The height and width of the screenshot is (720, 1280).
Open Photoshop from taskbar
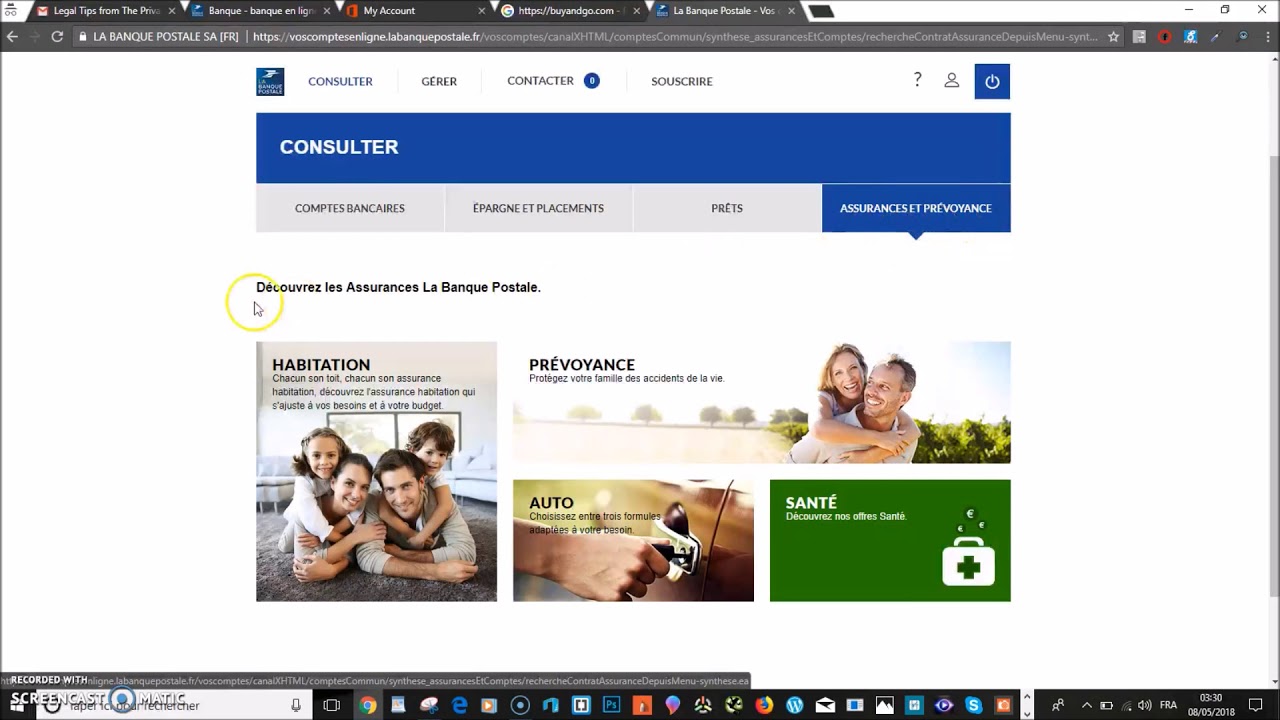click(611, 705)
